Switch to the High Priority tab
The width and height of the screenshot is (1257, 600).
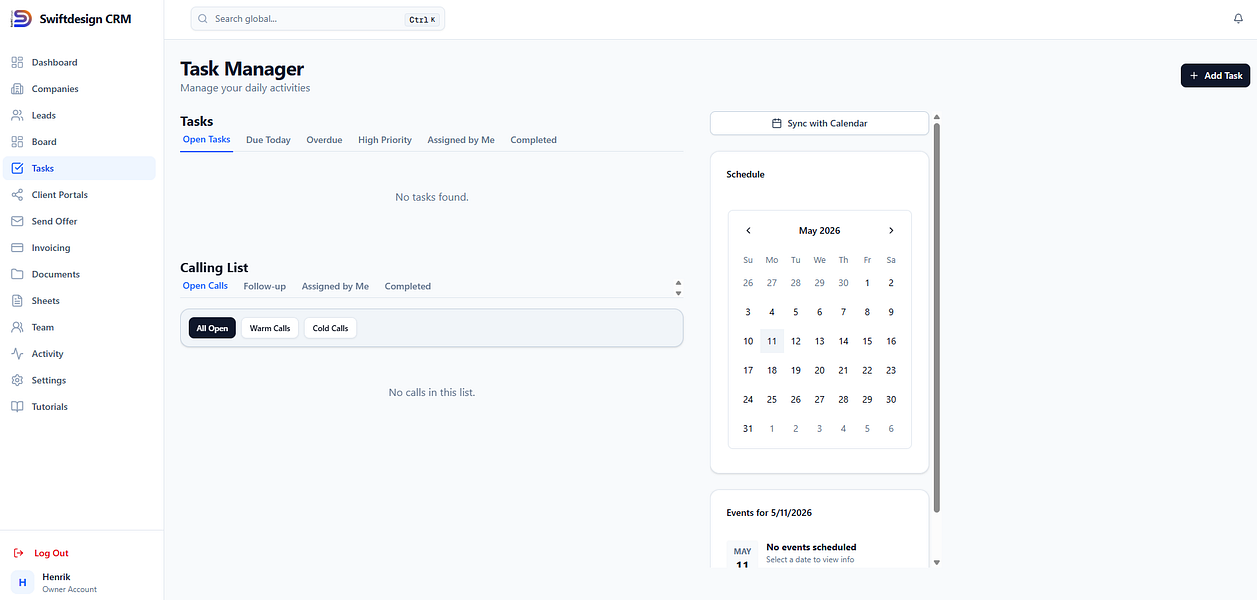[385, 140]
